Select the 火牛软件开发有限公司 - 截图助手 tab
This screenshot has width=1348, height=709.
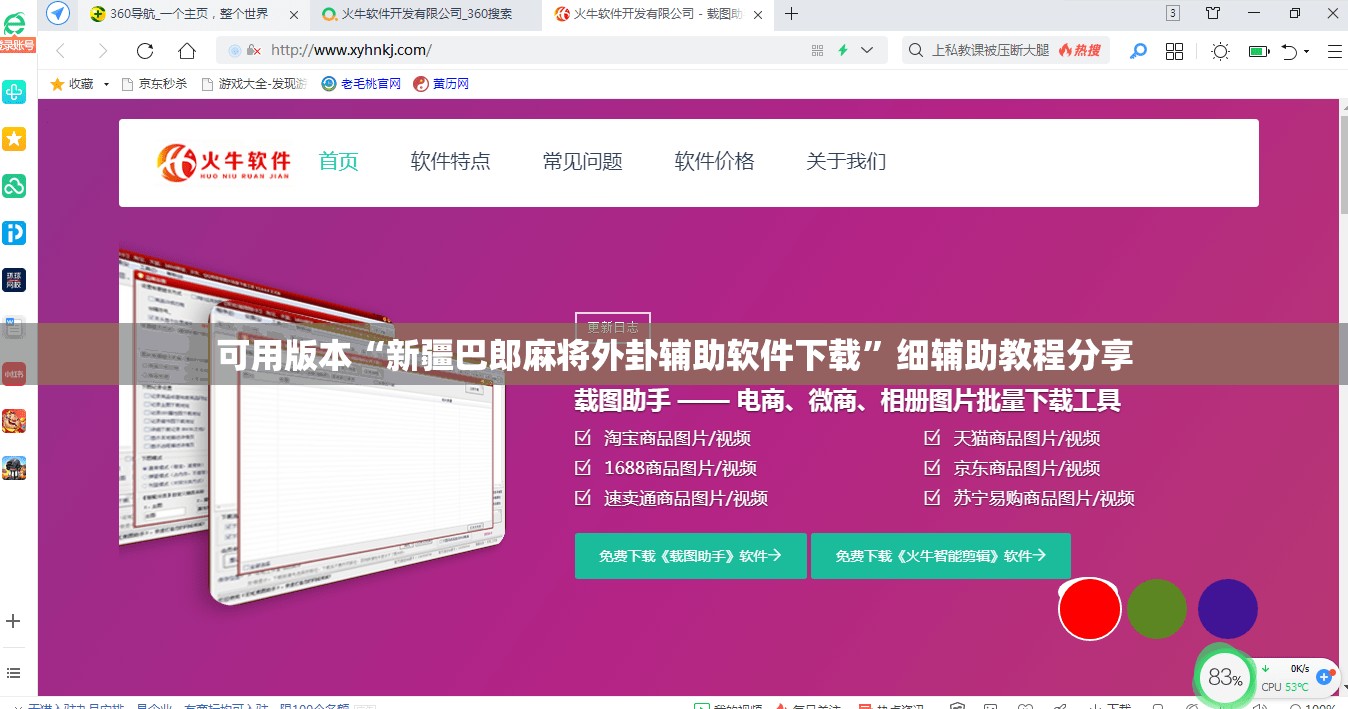click(657, 13)
